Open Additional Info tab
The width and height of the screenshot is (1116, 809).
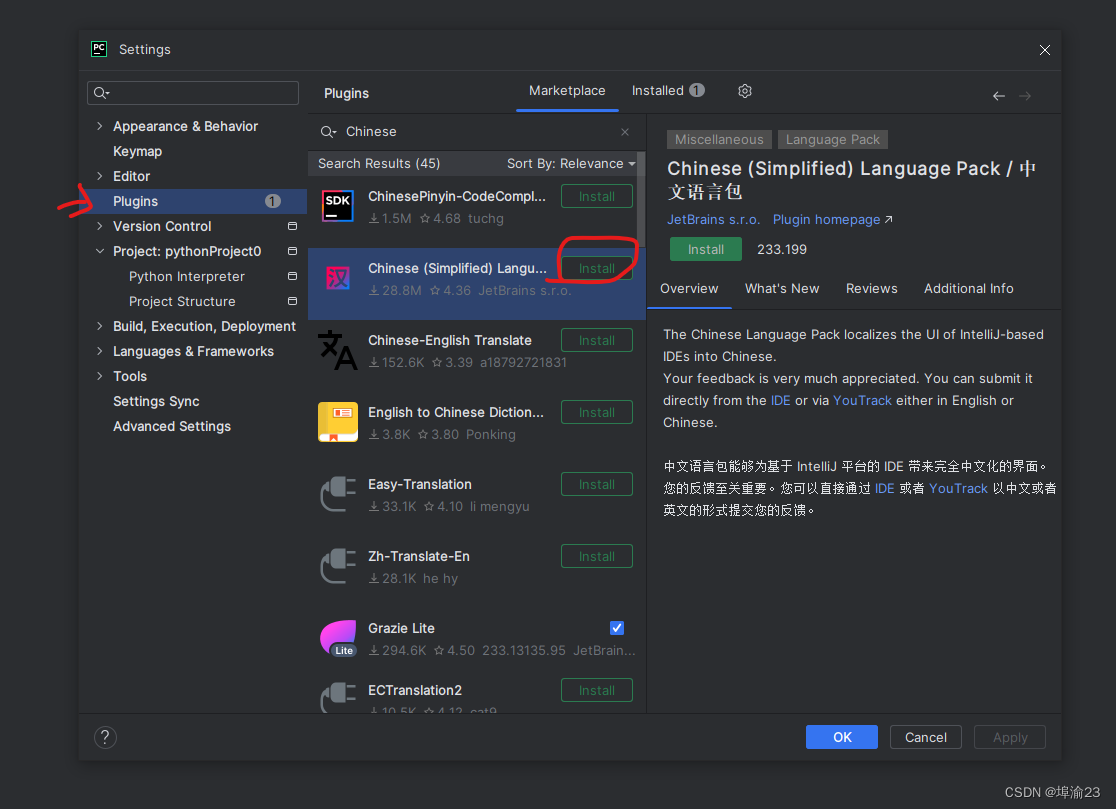(968, 288)
